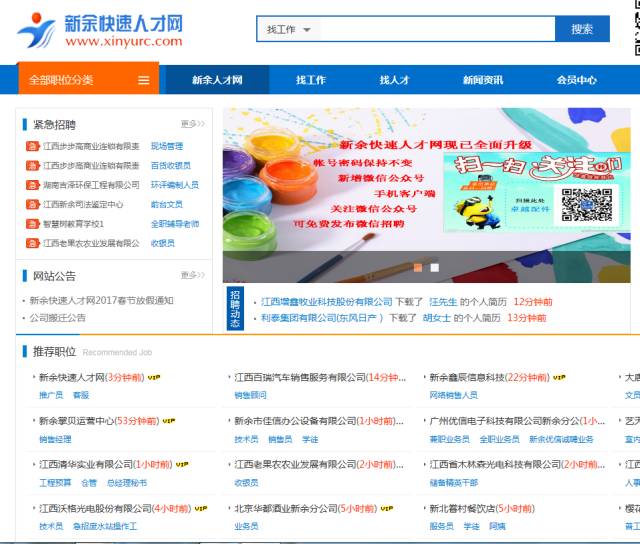640x544 pixels.
Task: Click urgent badge beside 湖南吉泽环保工程有限公司
Action: [32, 185]
